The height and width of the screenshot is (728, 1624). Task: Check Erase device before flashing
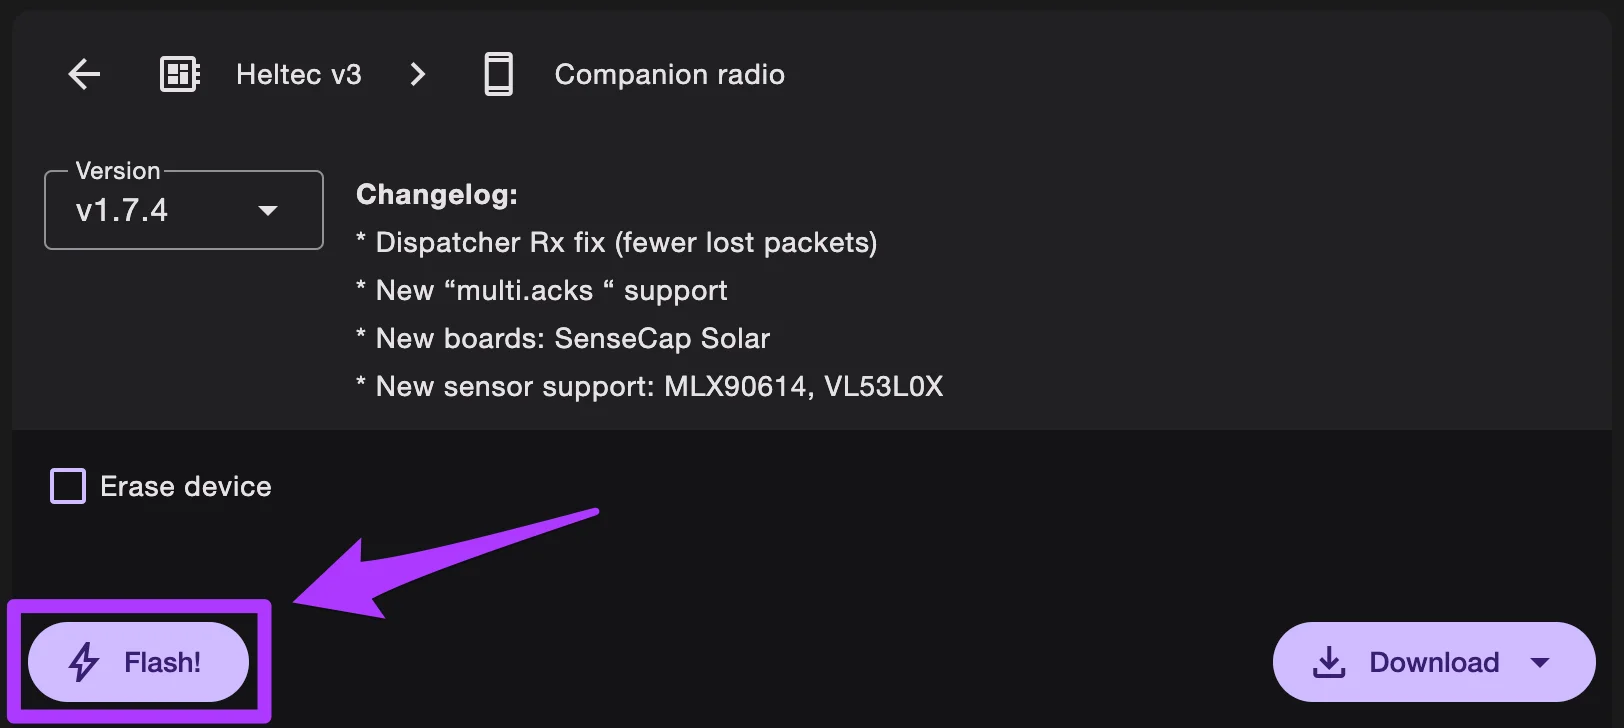coord(67,486)
